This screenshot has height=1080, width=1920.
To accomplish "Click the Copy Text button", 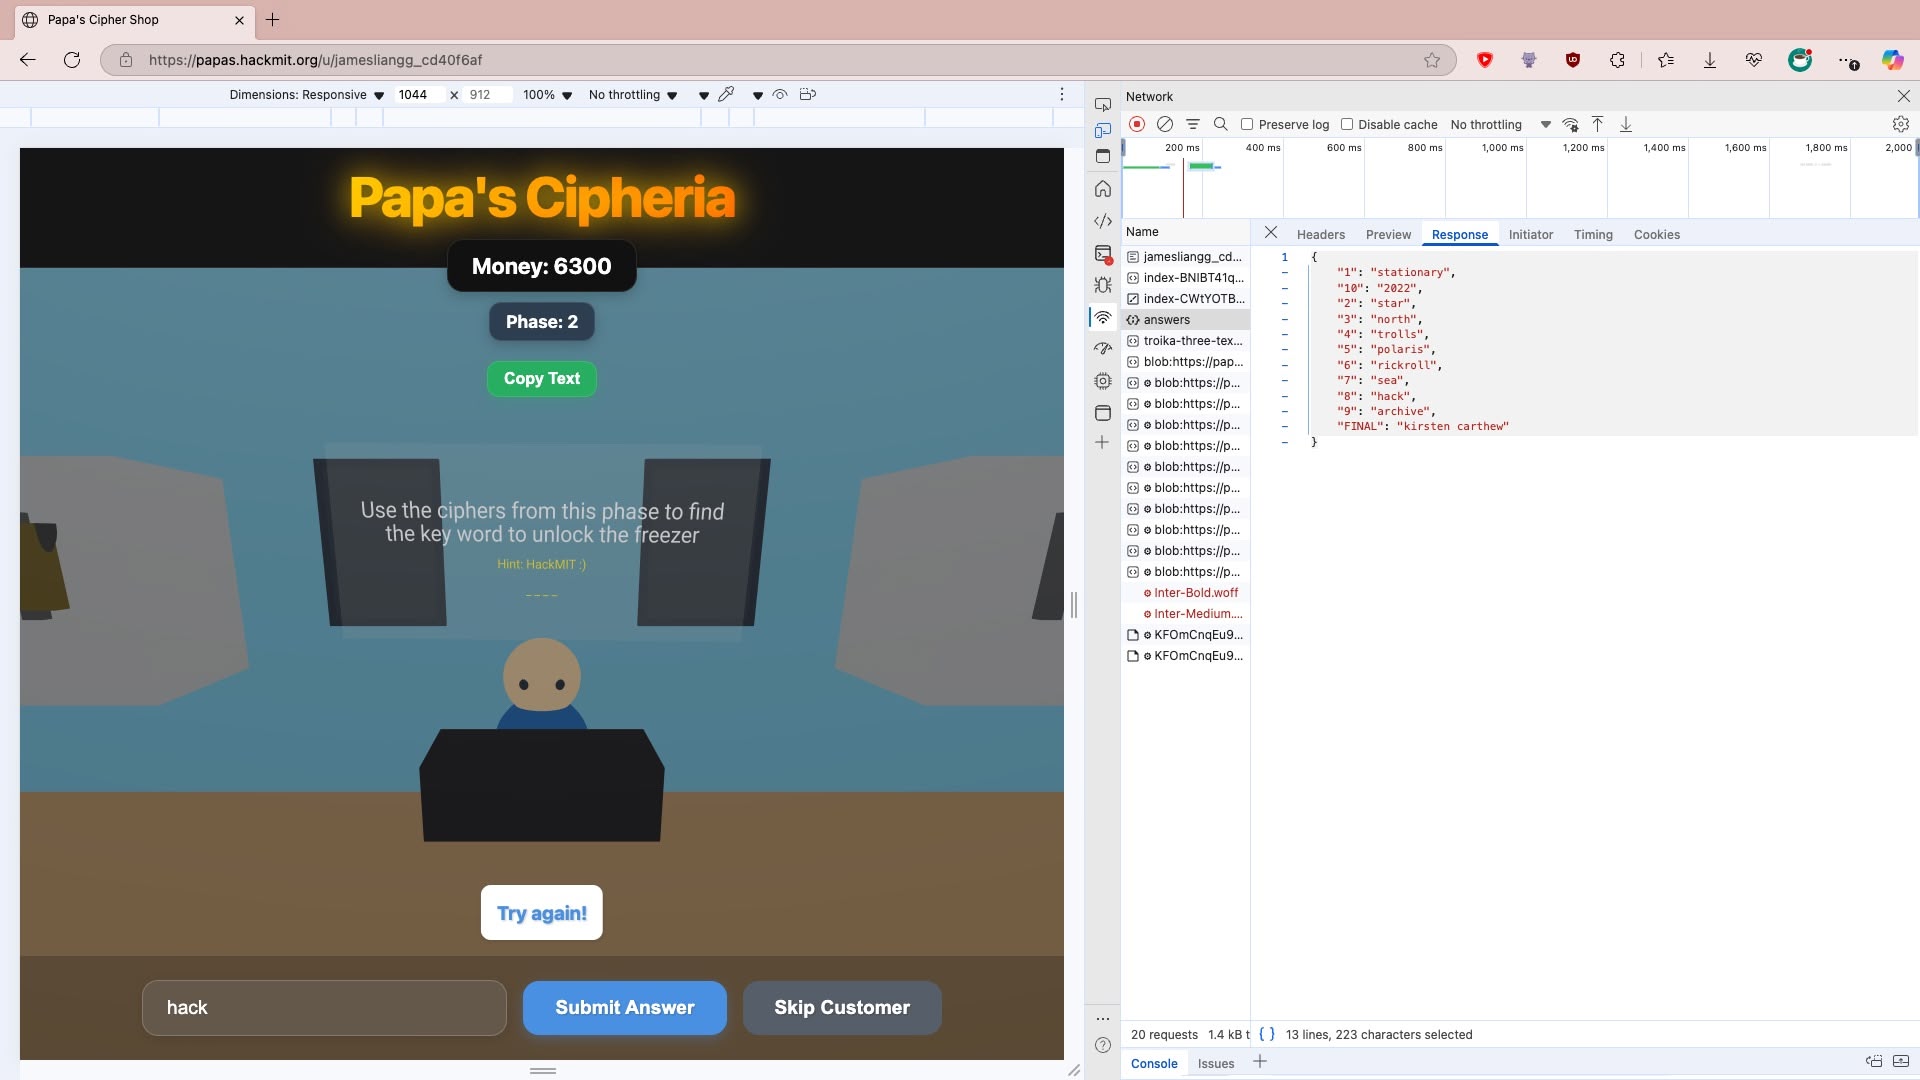I will coord(542,379).
